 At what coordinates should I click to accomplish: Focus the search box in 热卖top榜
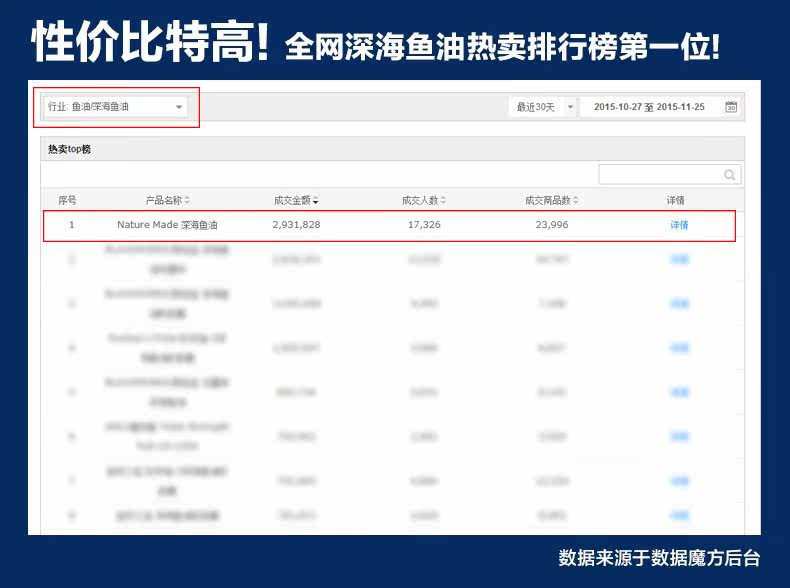(670, 175)
